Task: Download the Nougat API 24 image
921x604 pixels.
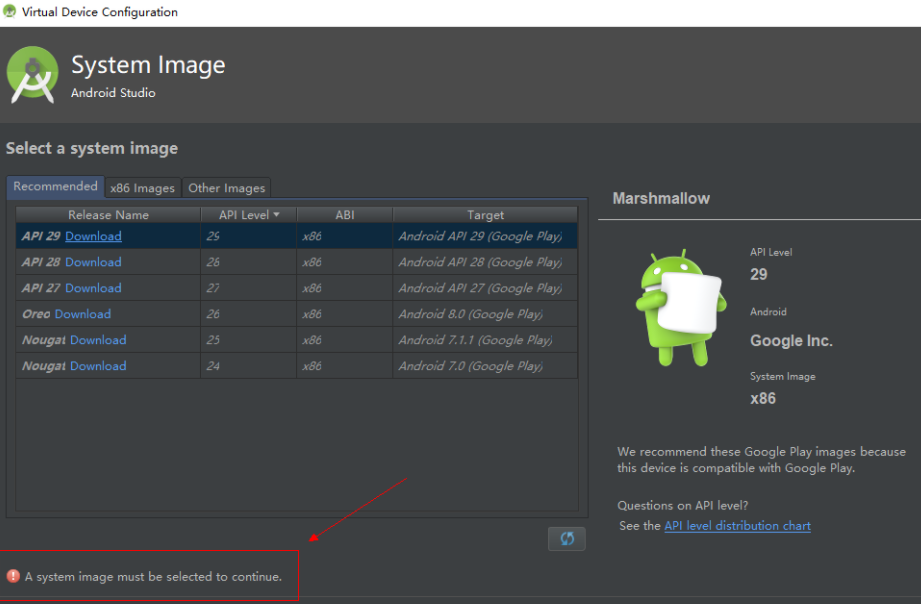Action: click(98, 365)
